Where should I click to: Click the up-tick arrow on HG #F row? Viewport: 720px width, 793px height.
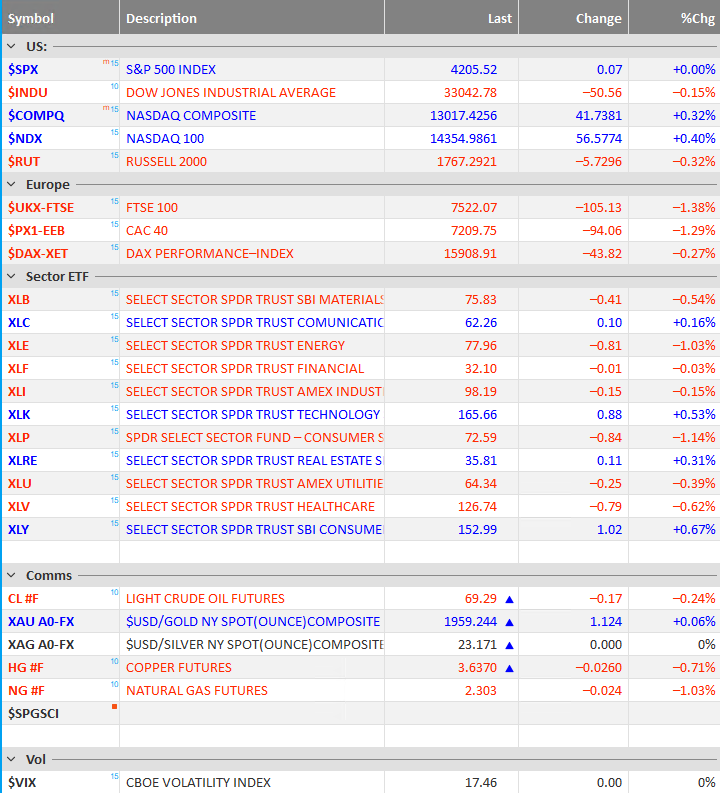click(x=510, y=669)
